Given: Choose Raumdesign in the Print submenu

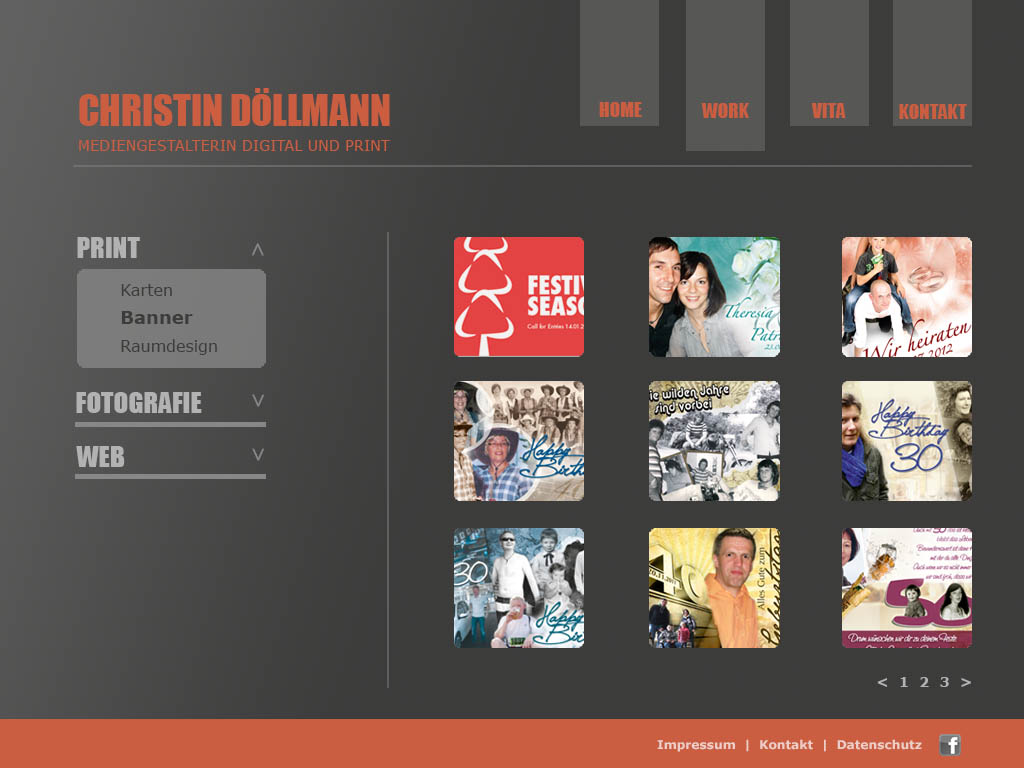Looking at the screenshot, I should click(x=169, y=346).
